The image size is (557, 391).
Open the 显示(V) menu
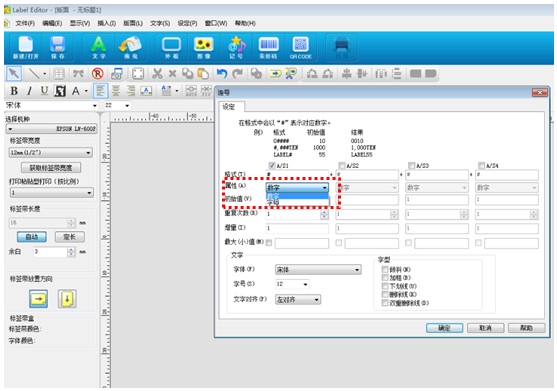click(x=80, y=23)
